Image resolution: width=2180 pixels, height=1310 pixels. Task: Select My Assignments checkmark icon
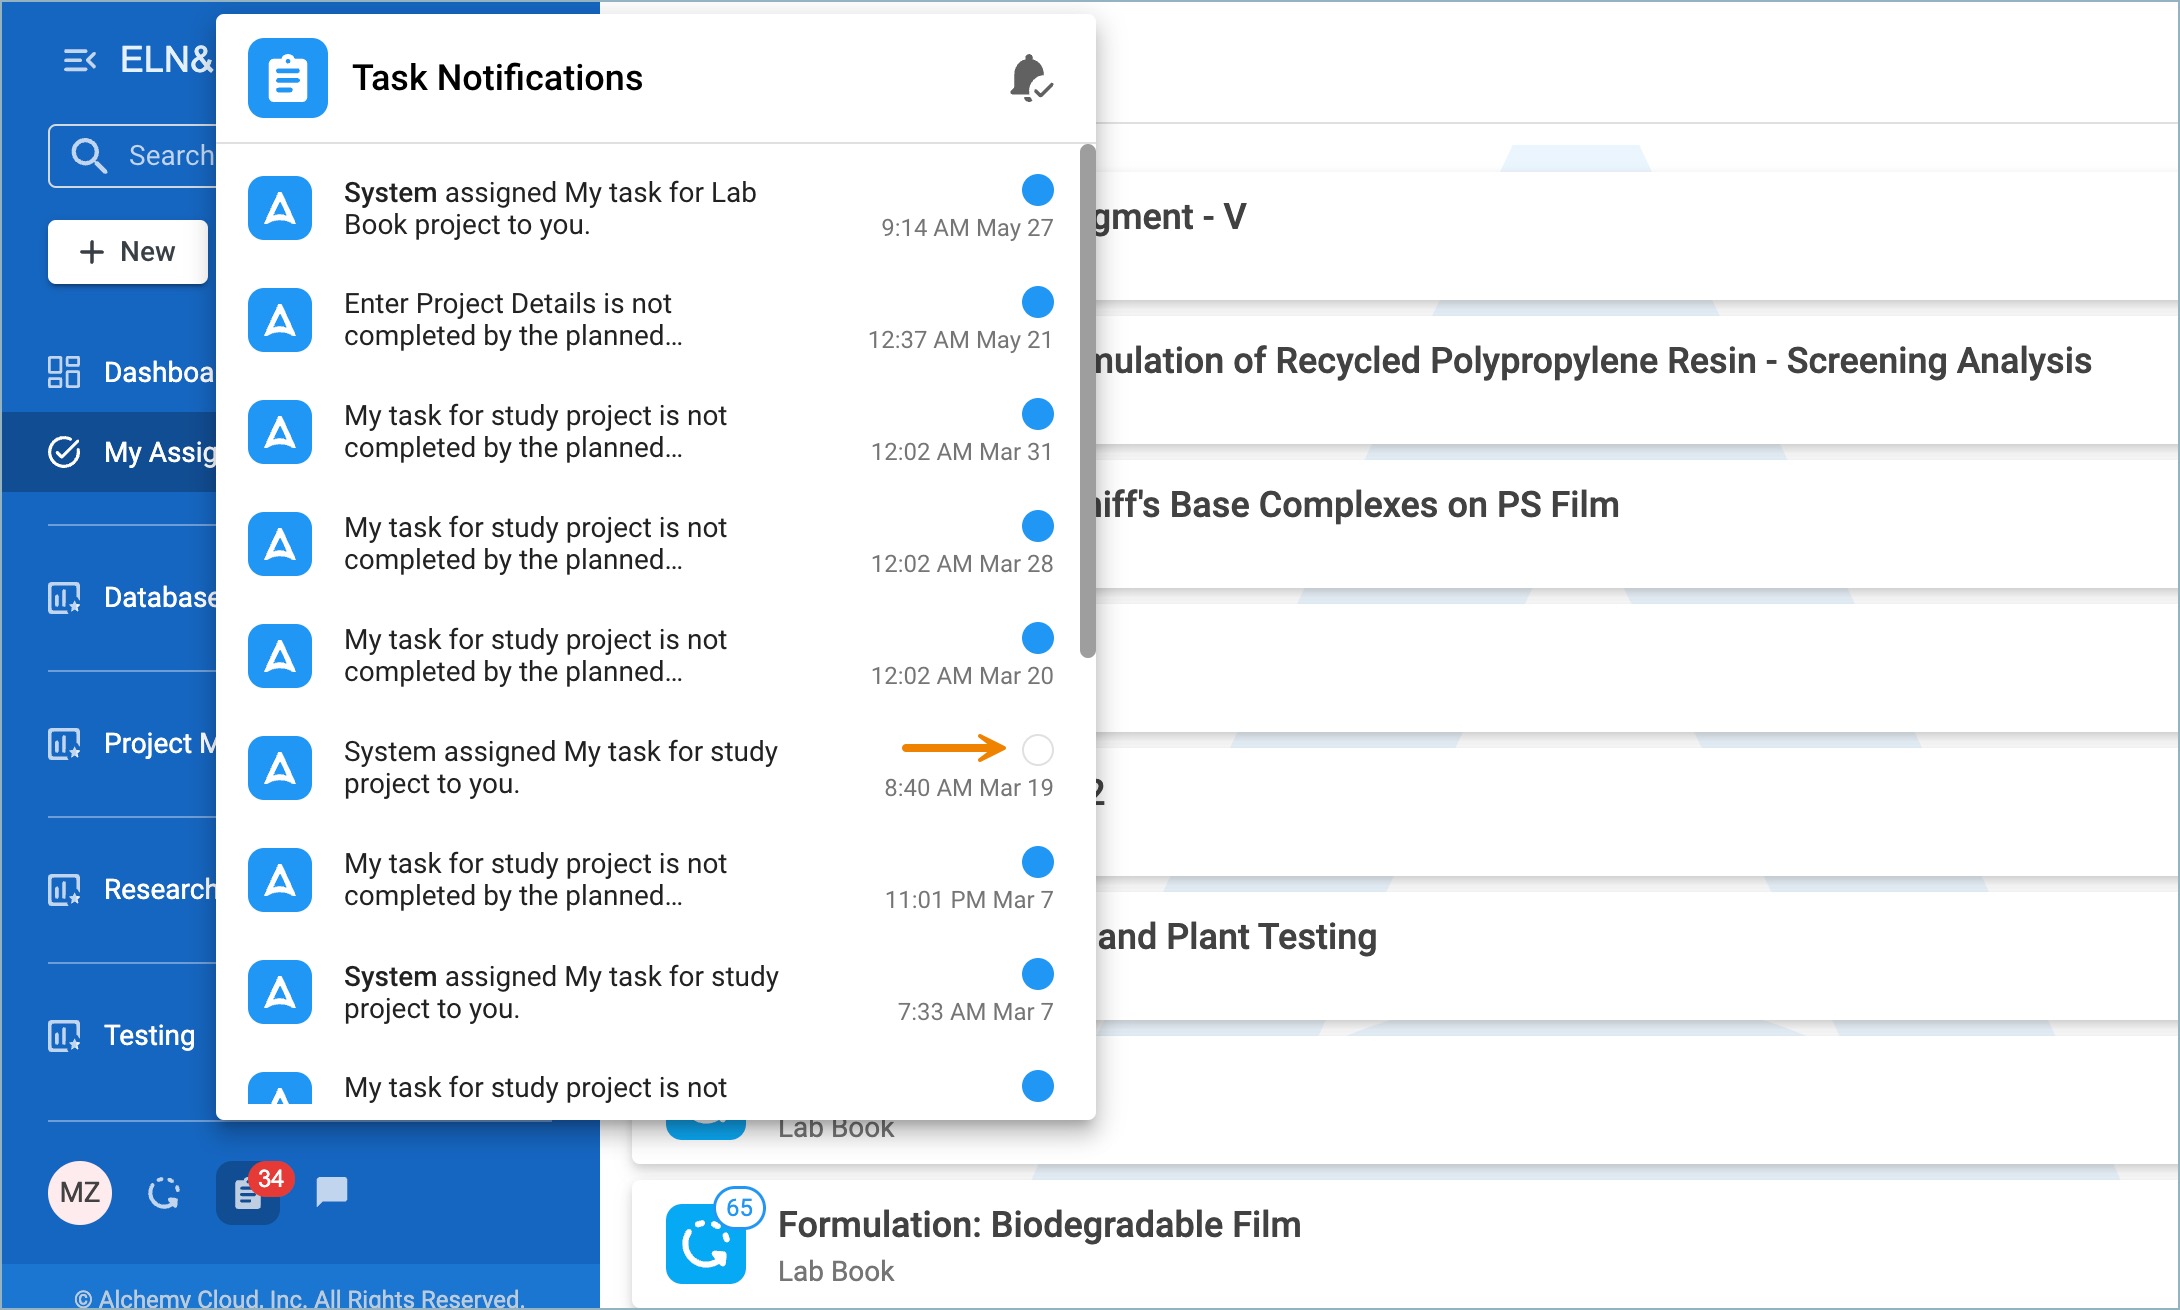(x=64, y=452)
